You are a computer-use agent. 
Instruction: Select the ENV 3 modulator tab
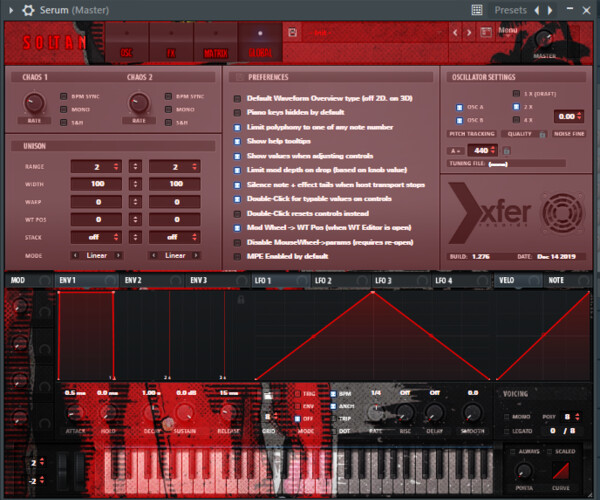coord(217,280)
